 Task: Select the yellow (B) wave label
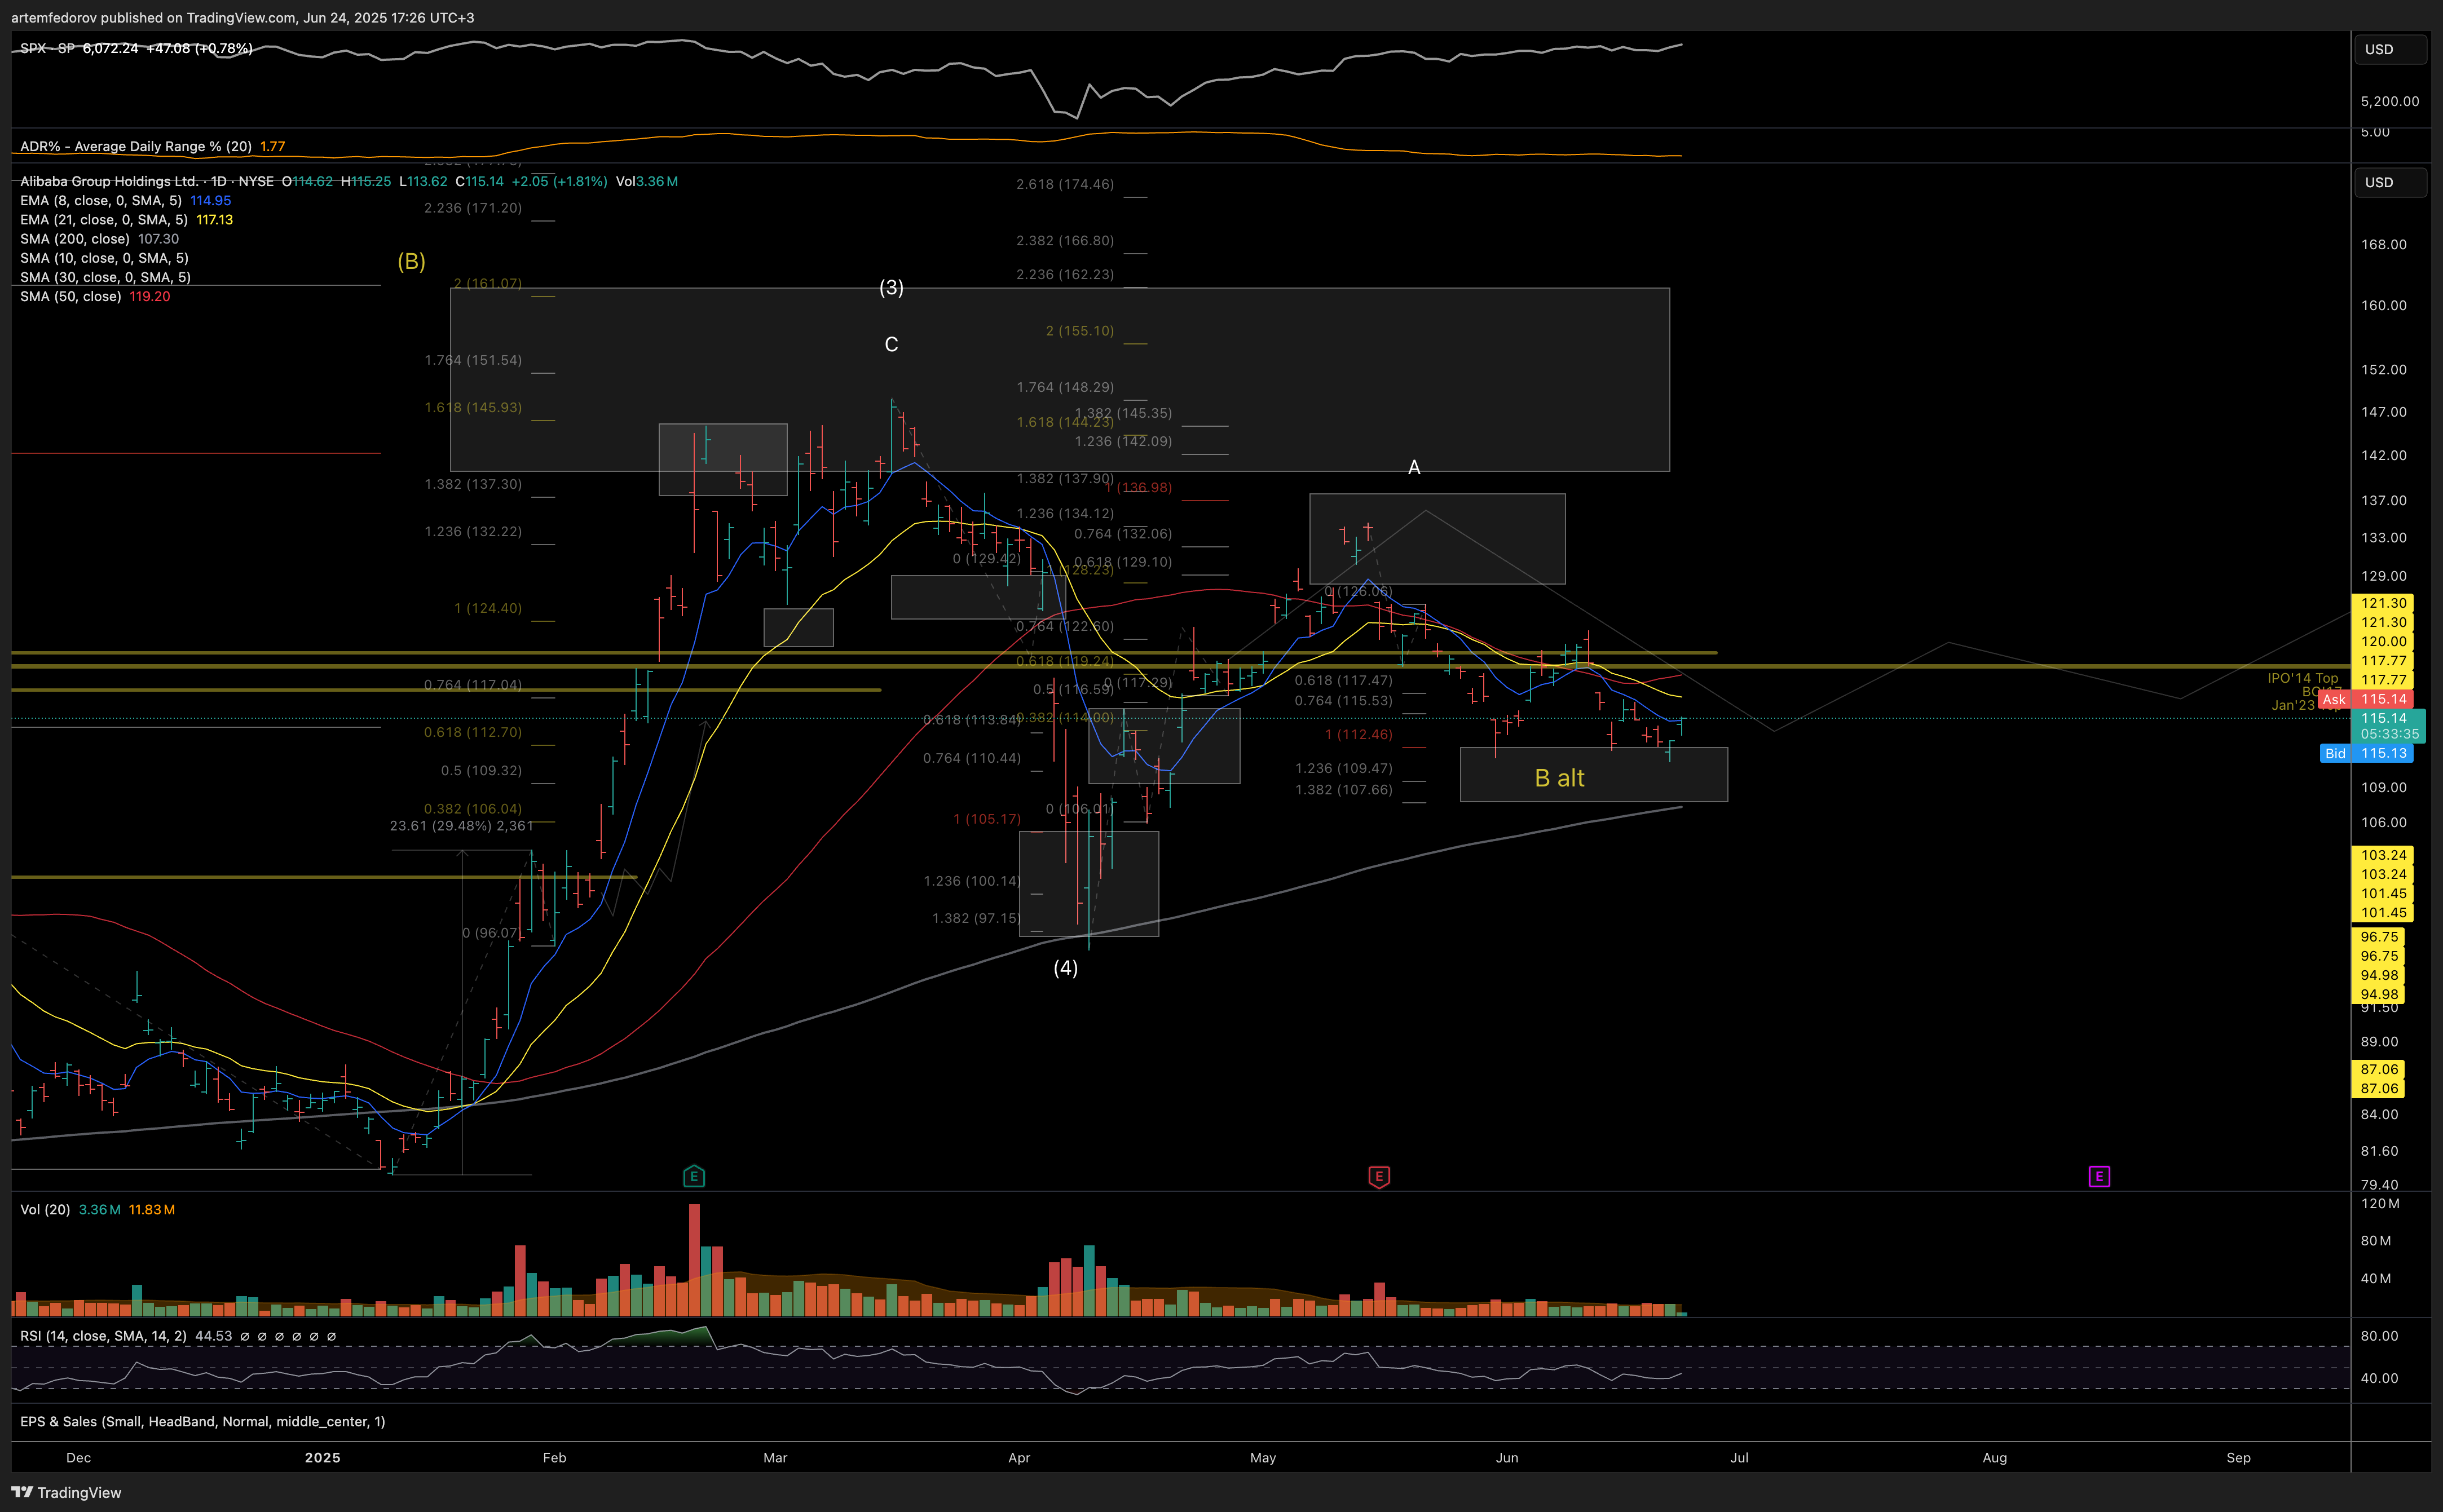[411, 261]
